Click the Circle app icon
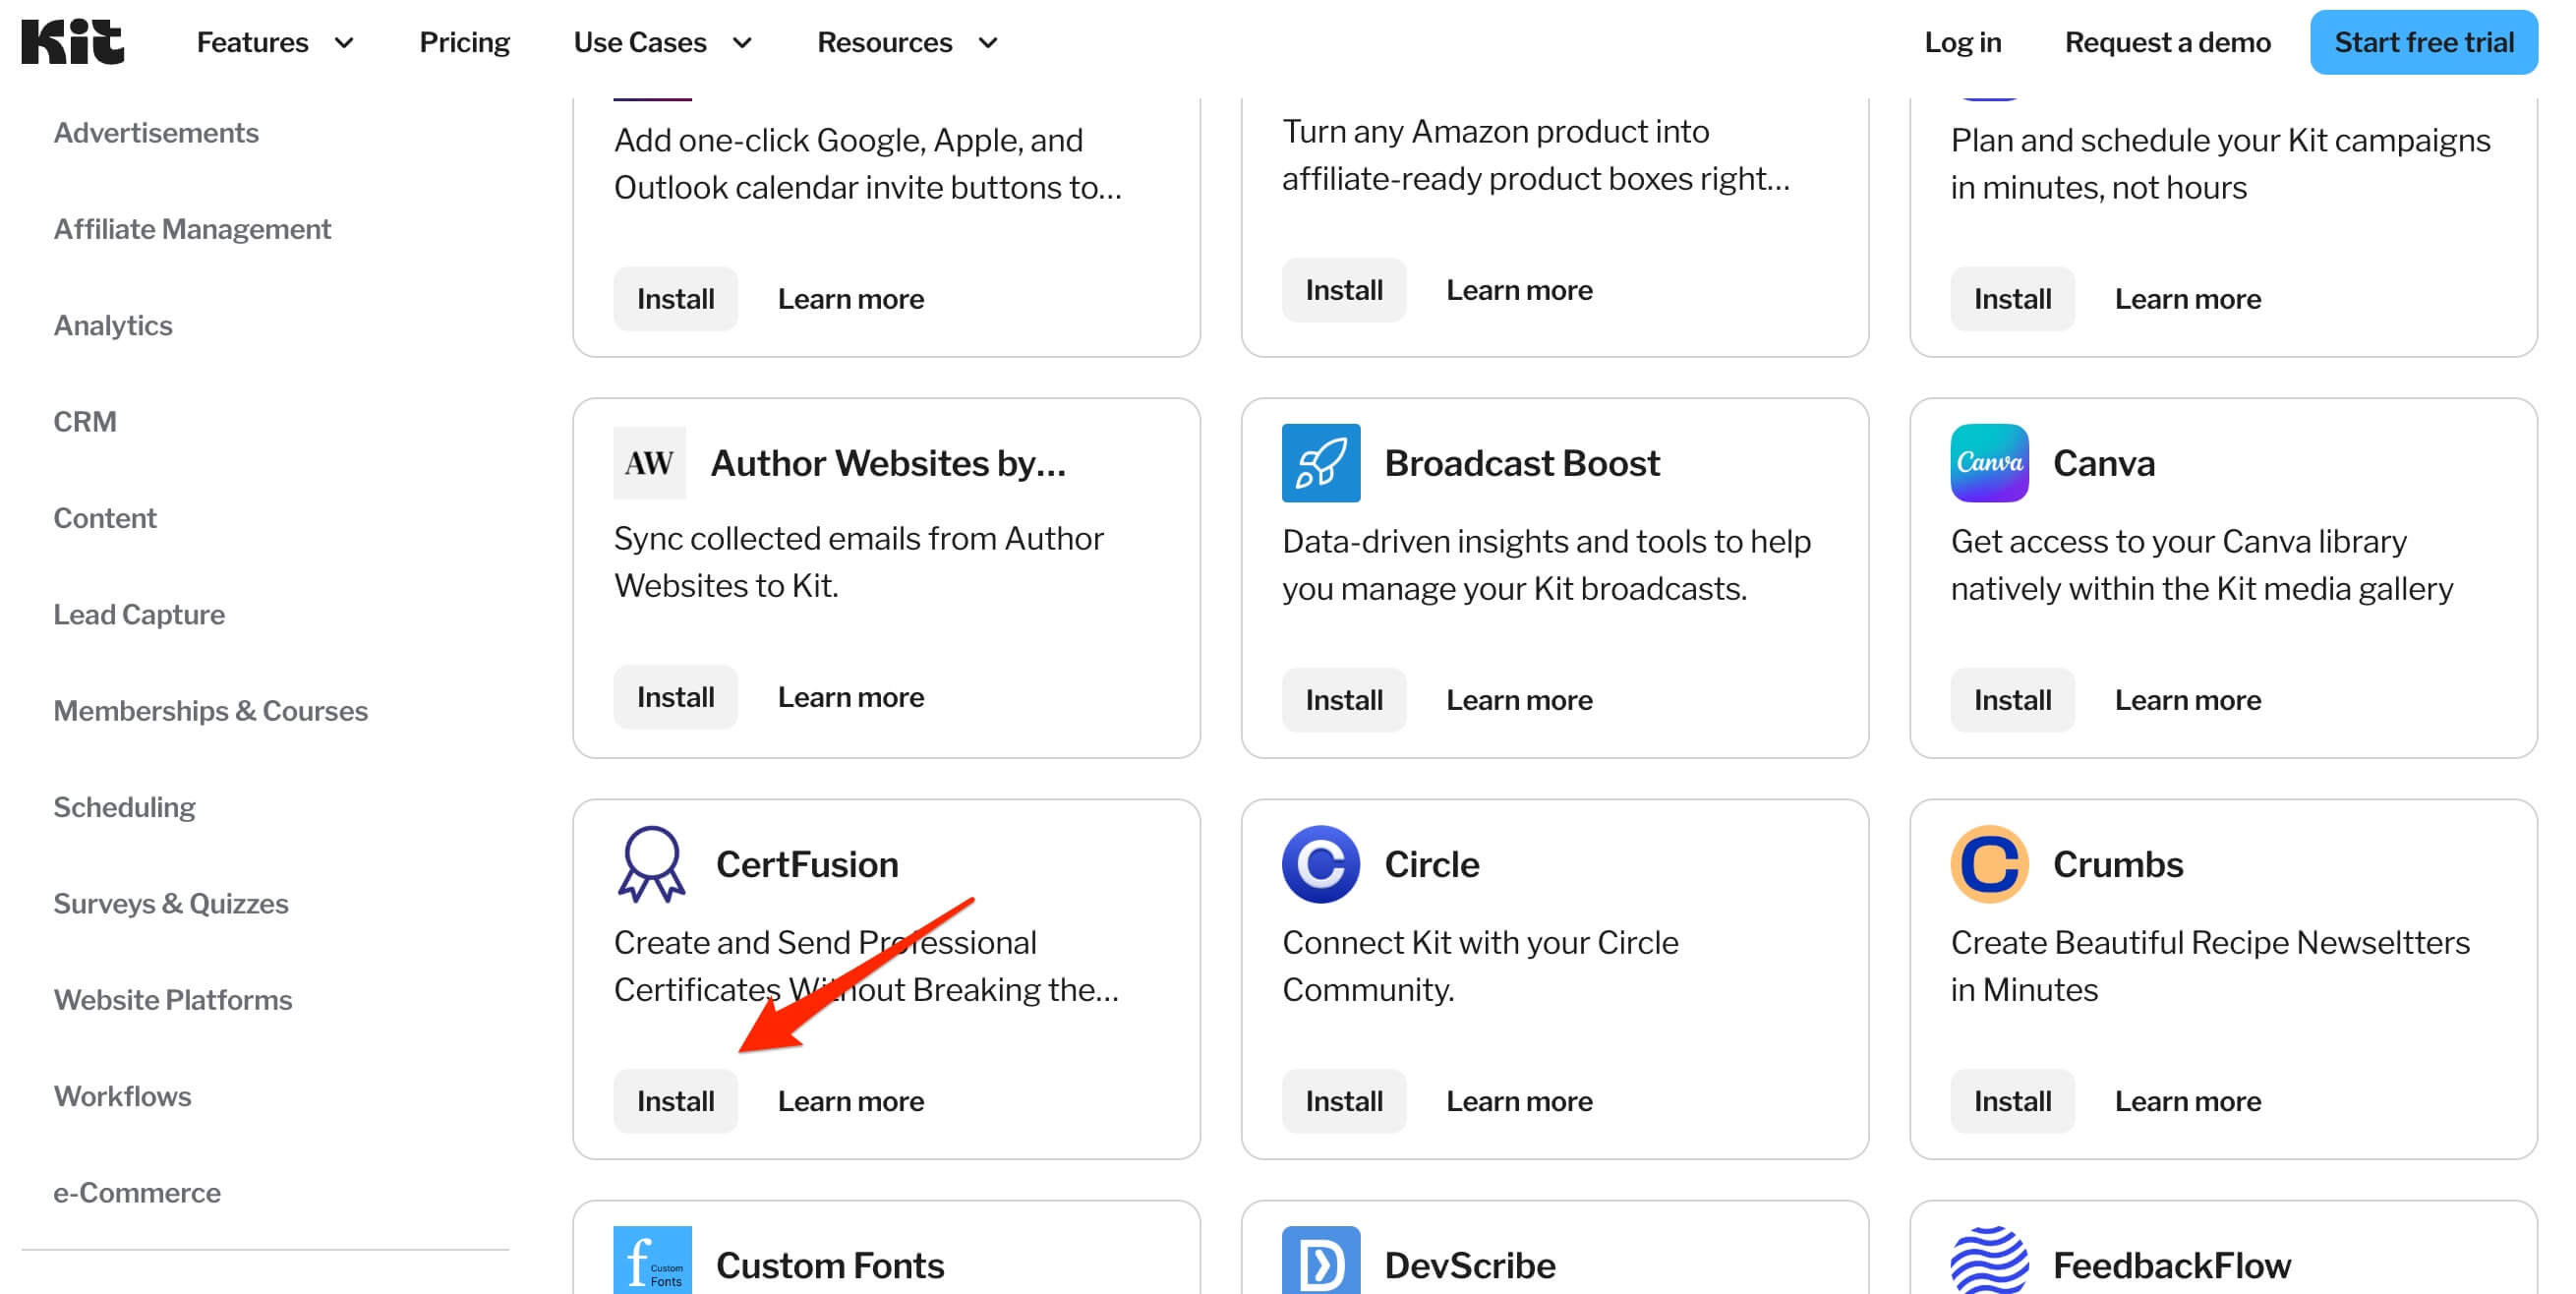The image size is (2576, 1294). pos(1320,864)
